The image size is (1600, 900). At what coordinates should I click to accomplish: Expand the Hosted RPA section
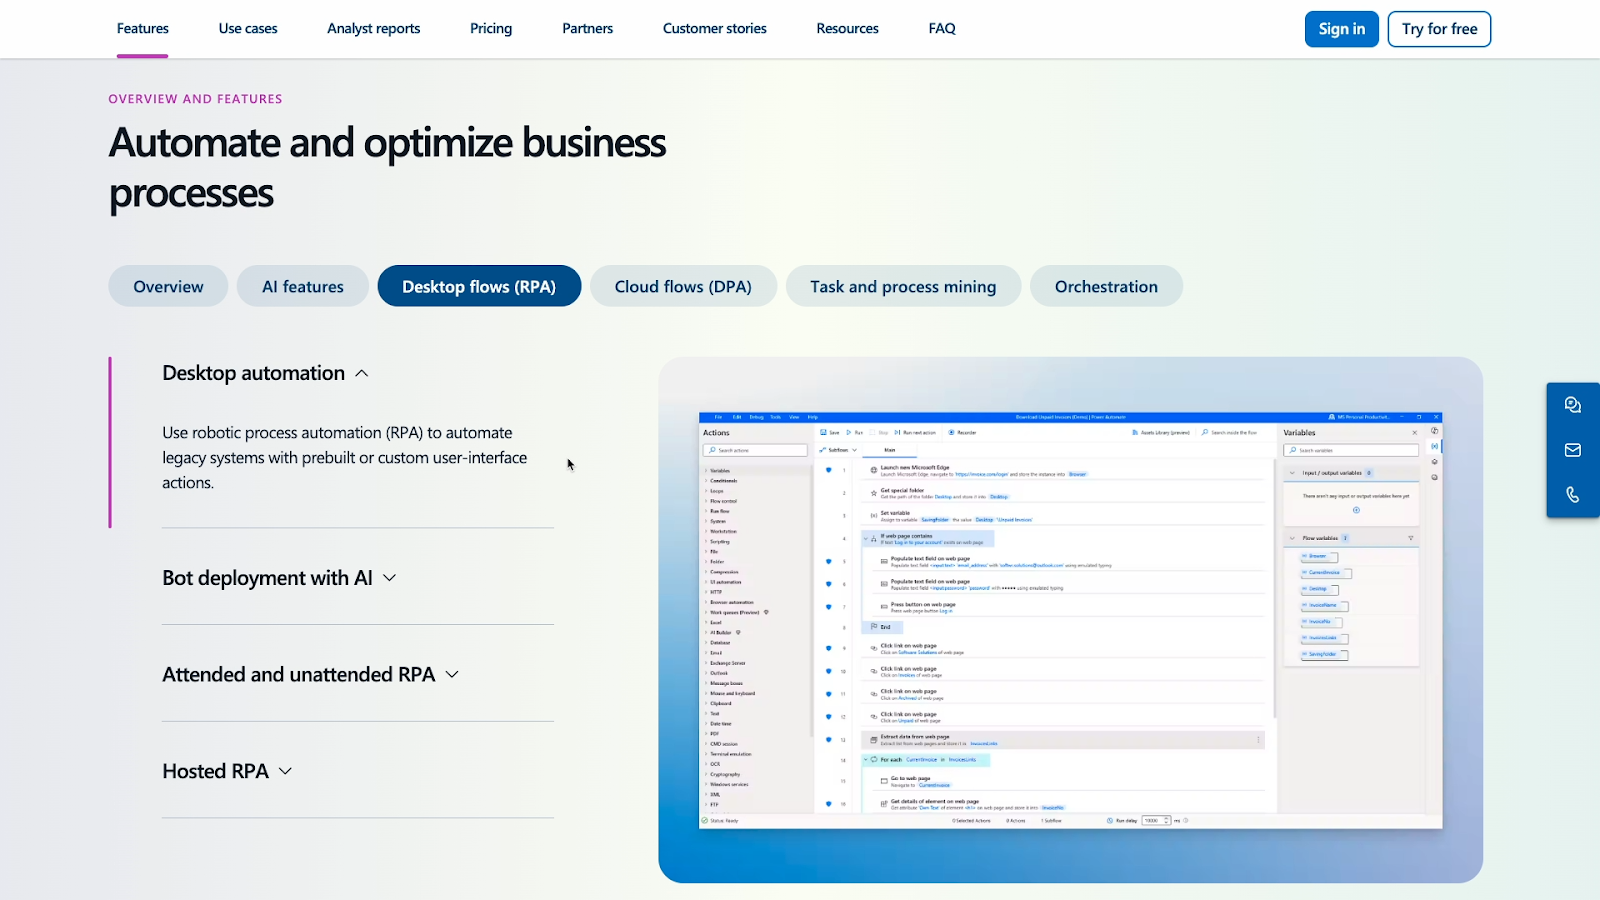[228, 771]
